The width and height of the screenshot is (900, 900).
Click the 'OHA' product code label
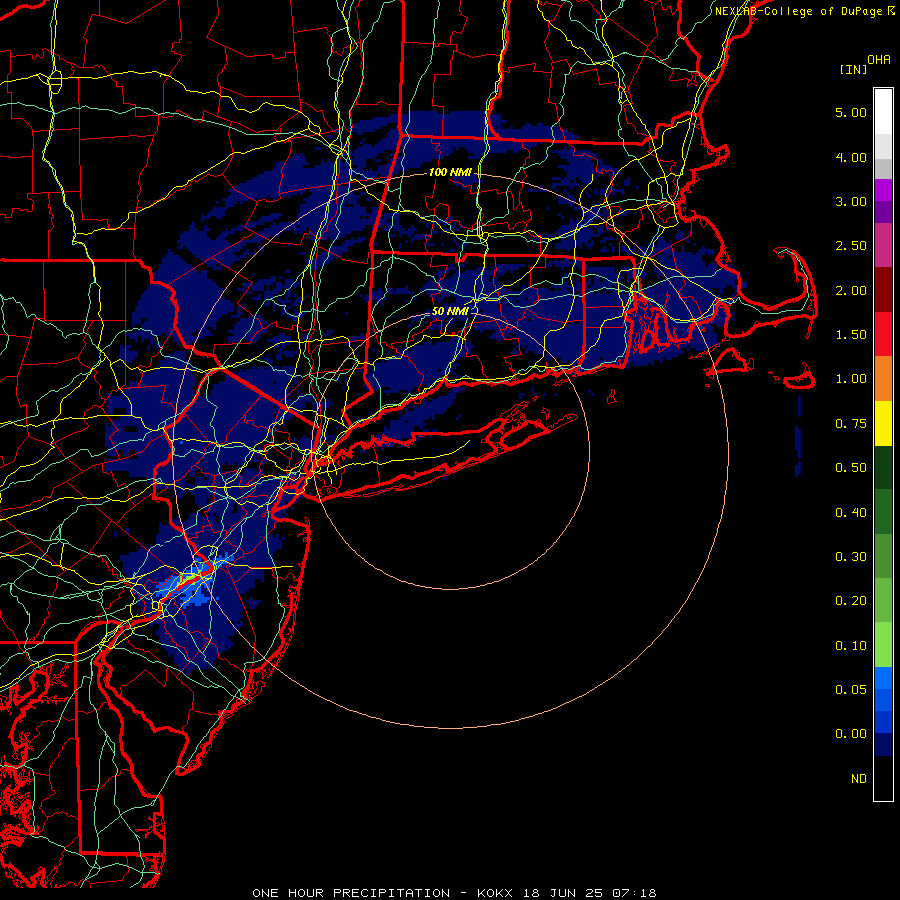pyautogui.click(x=879, y=60)
